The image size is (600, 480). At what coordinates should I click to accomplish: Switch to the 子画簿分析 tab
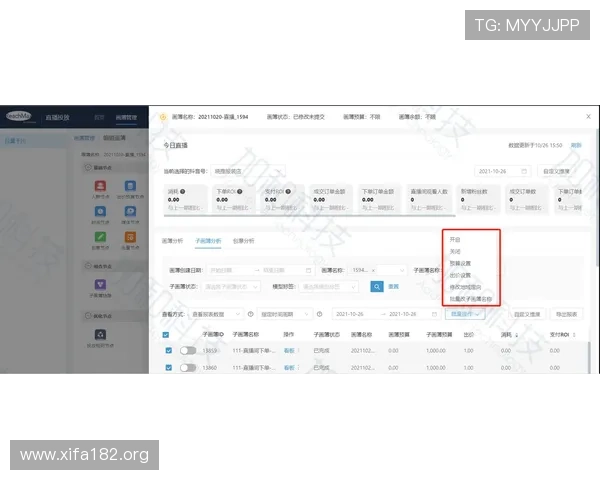click(208, 241)
